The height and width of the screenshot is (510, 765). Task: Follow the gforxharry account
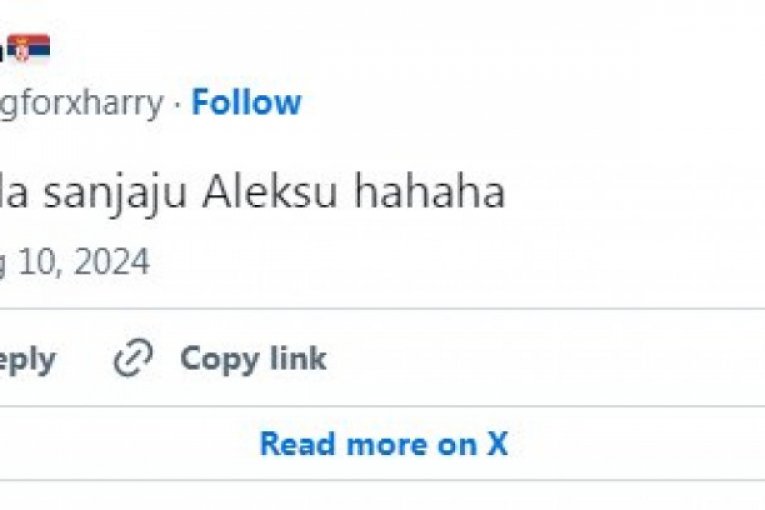click(x=246, y=102)
